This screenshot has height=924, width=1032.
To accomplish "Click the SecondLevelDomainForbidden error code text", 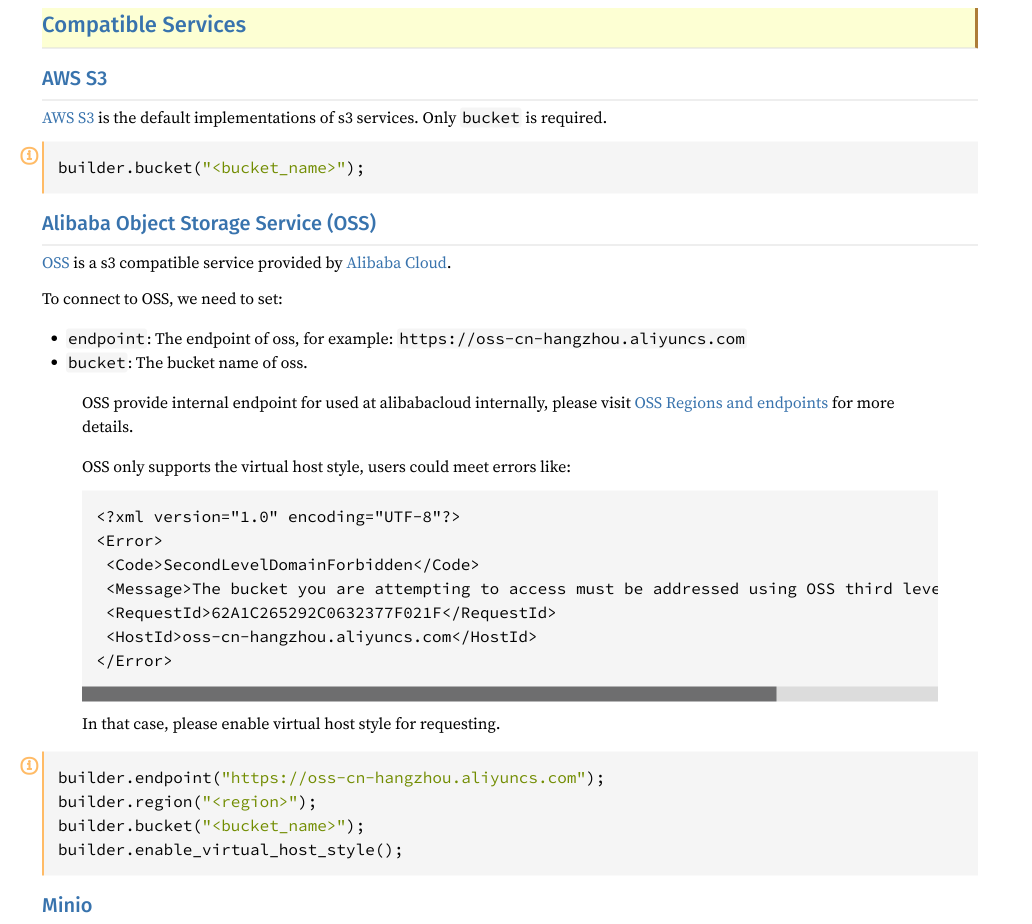I will (288, 565).
